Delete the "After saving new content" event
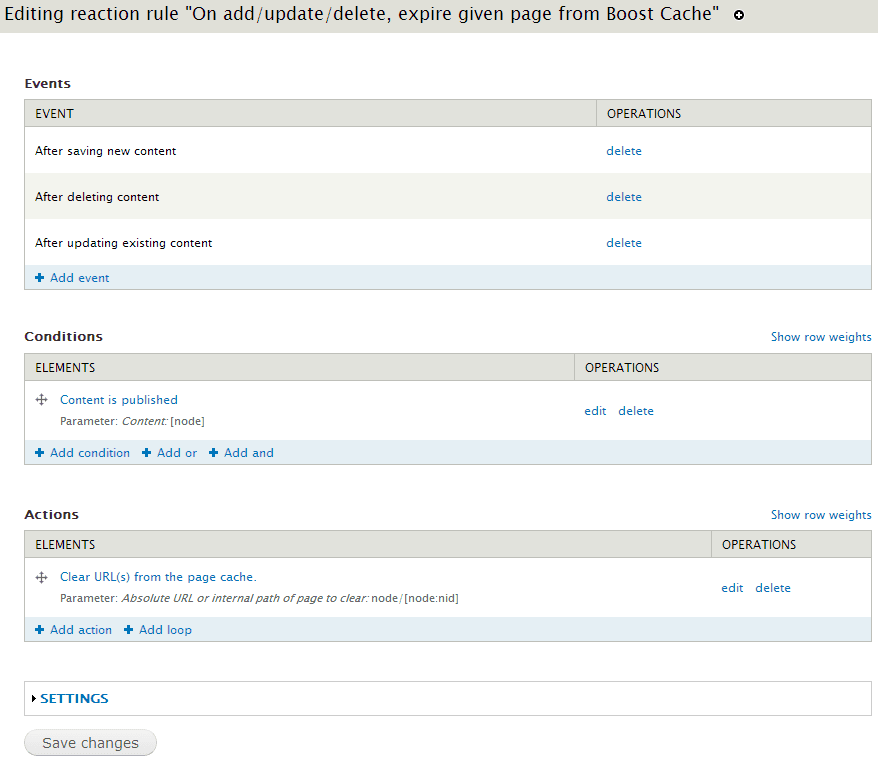The image size is (878, 764). (623, 150)
